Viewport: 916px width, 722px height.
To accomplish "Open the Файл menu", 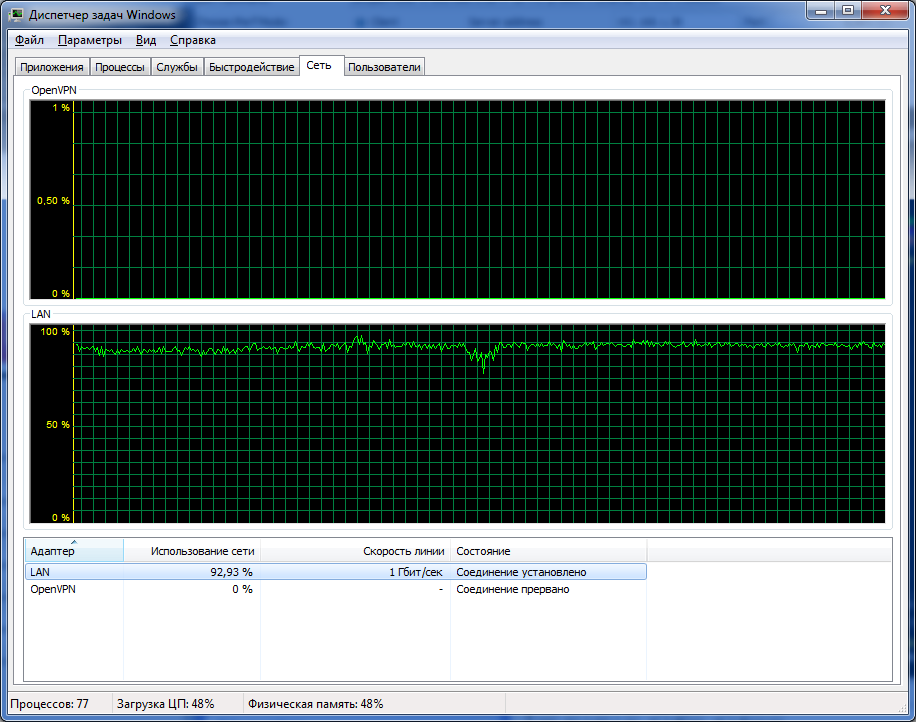I will 29,40.
